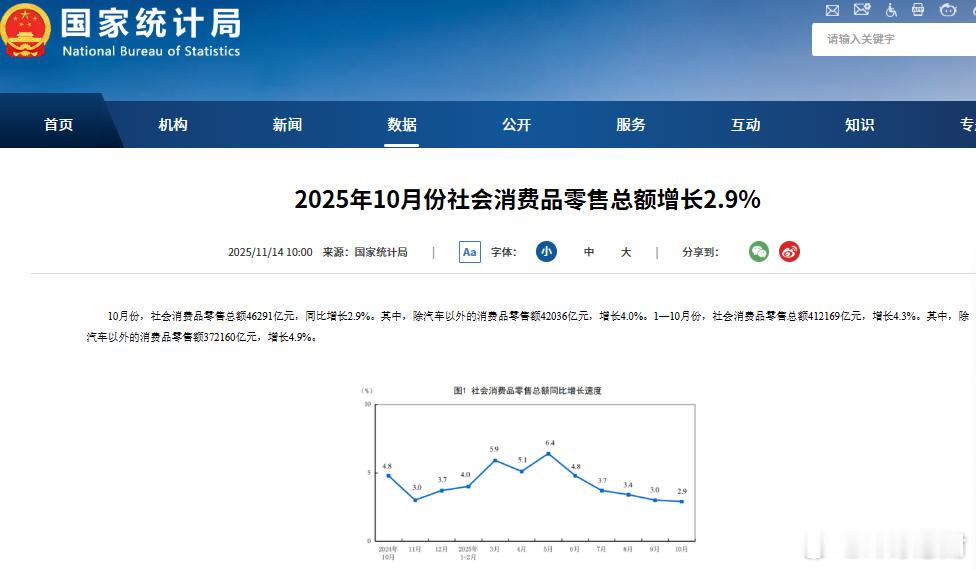The image size is (976, 569).
Task: Click the 5.1 data label in chart
Action: click(522, 459)
